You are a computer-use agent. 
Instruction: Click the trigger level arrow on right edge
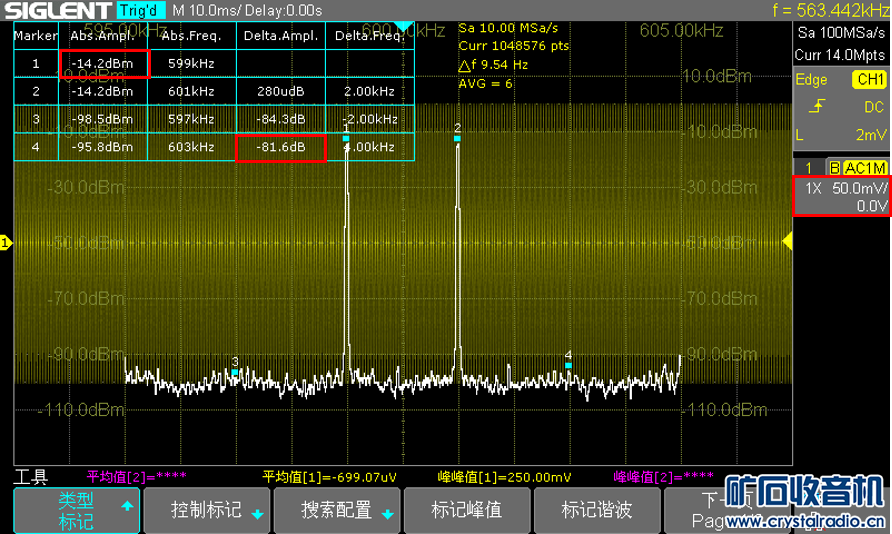pyautogui.click(x=786, y=240)
